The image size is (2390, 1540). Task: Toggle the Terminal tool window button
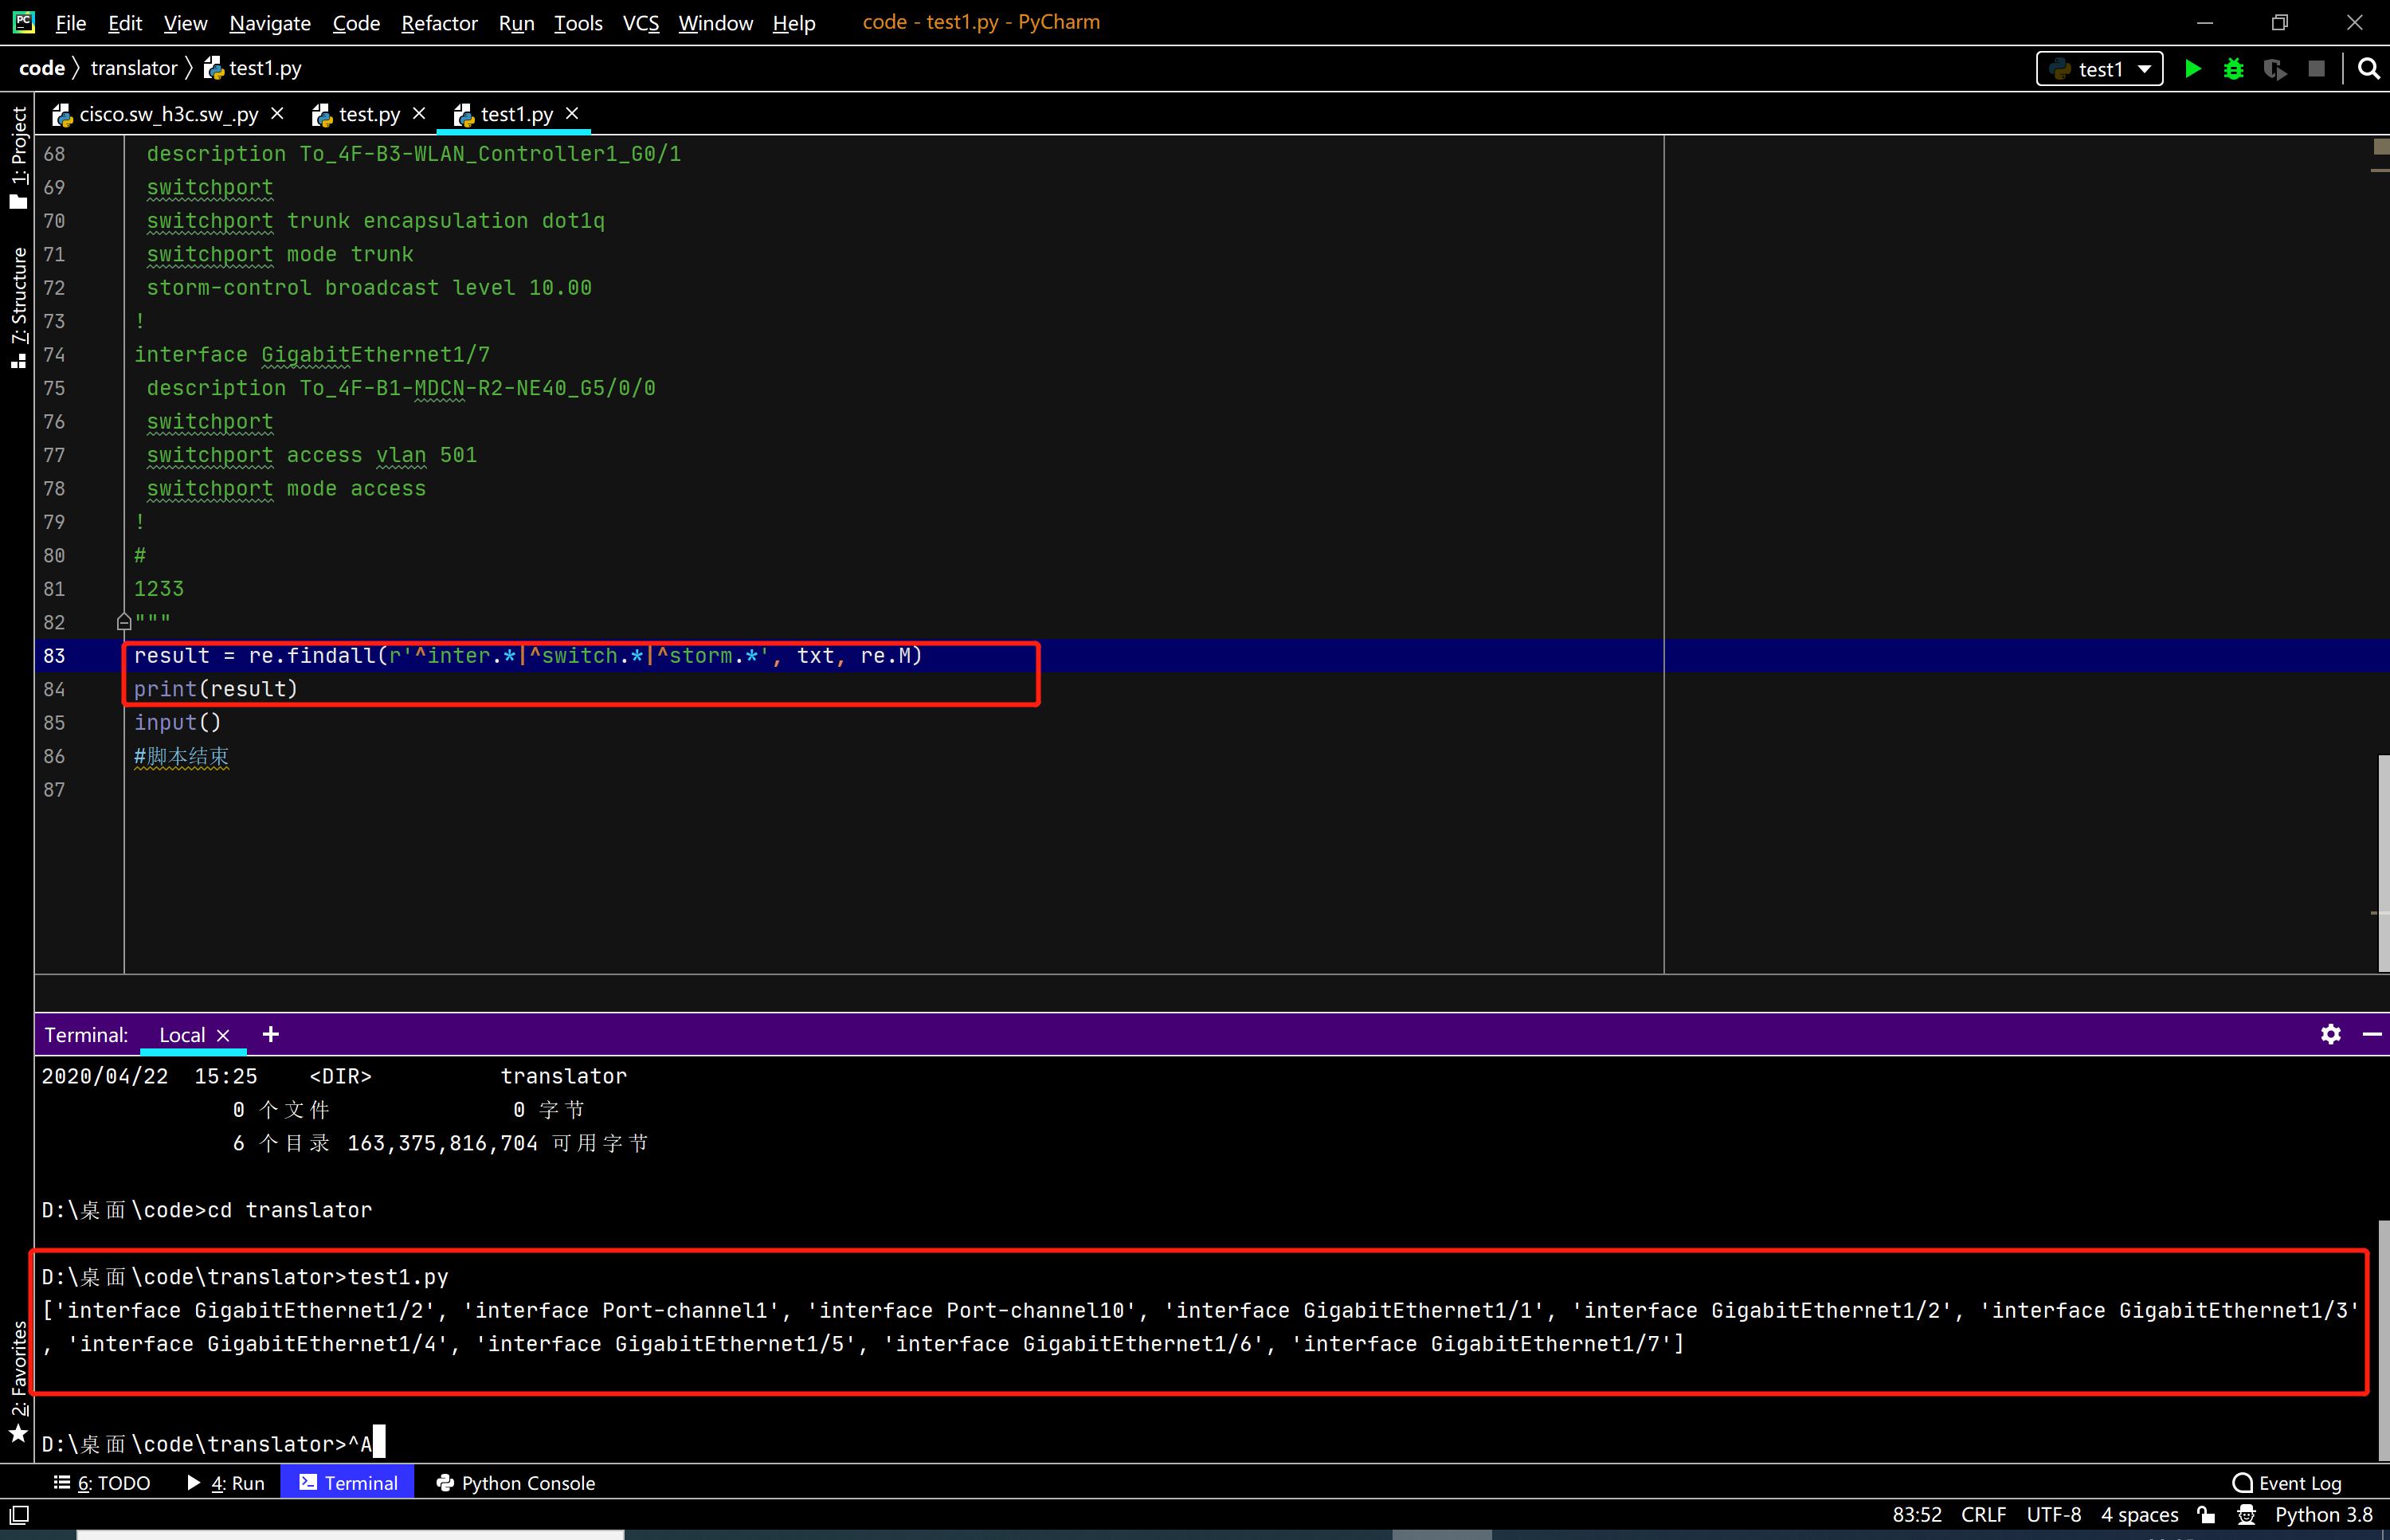click(x=347, y=1482)
